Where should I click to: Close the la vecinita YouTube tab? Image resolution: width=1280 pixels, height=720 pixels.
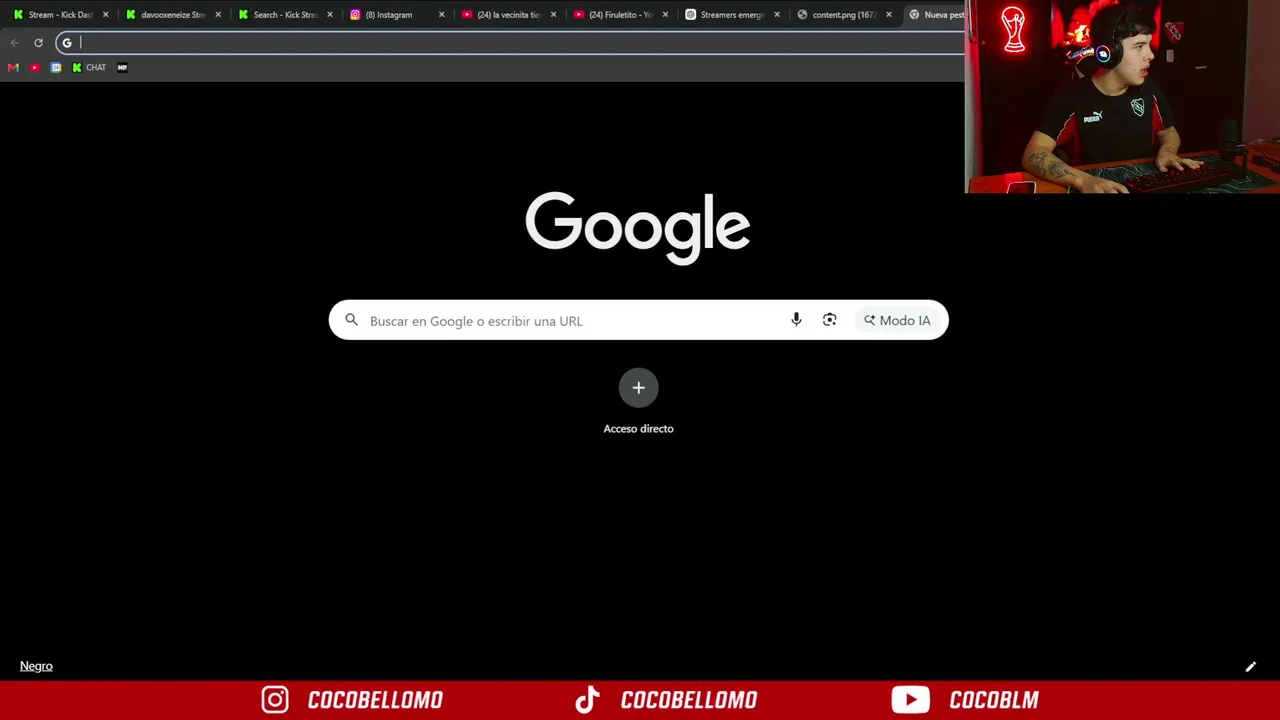553,15
